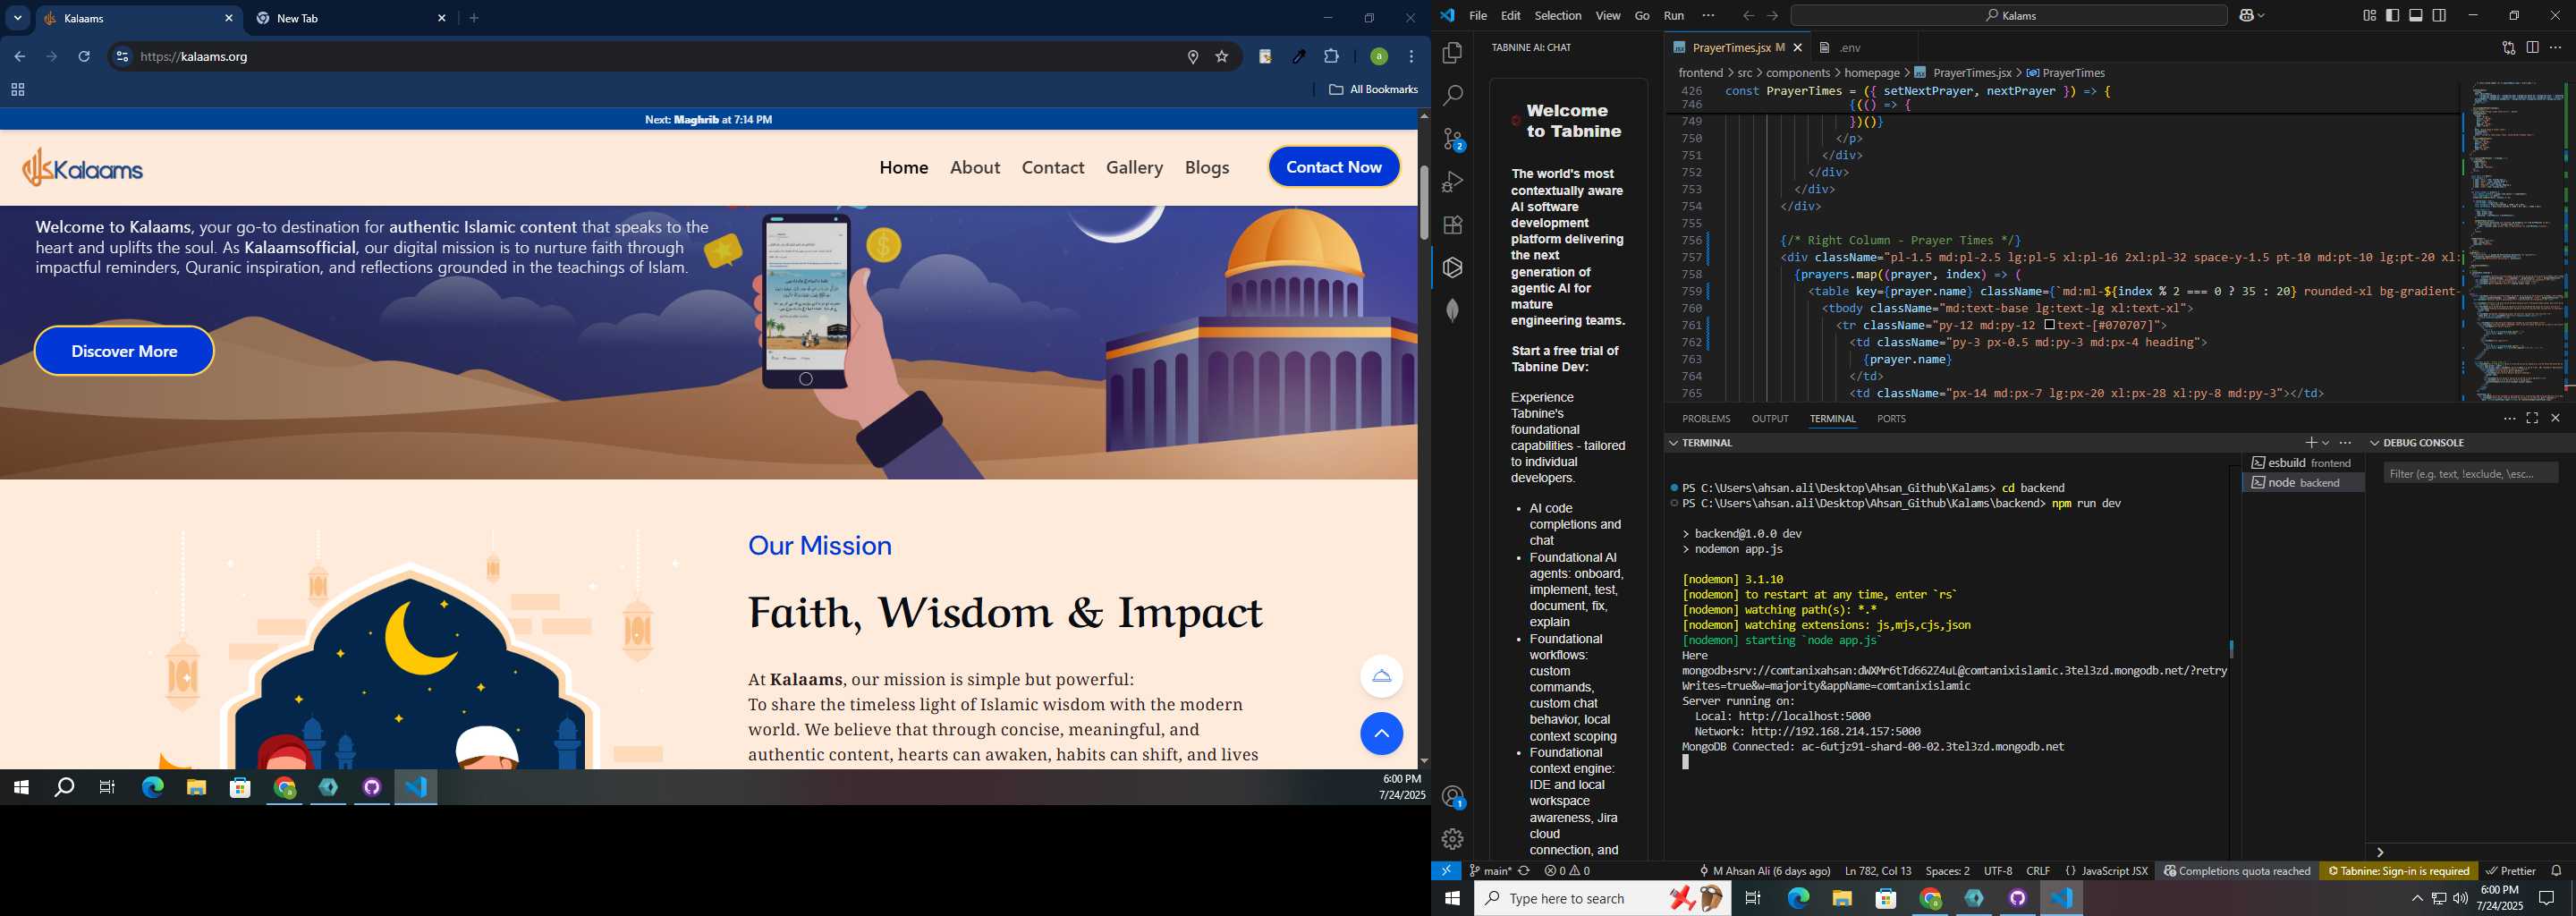This screenshot has width=2576, height=916.
Task: Toggle the primary side bar in VS Code
Action: pyautogui.click(x=2393, y=16)
